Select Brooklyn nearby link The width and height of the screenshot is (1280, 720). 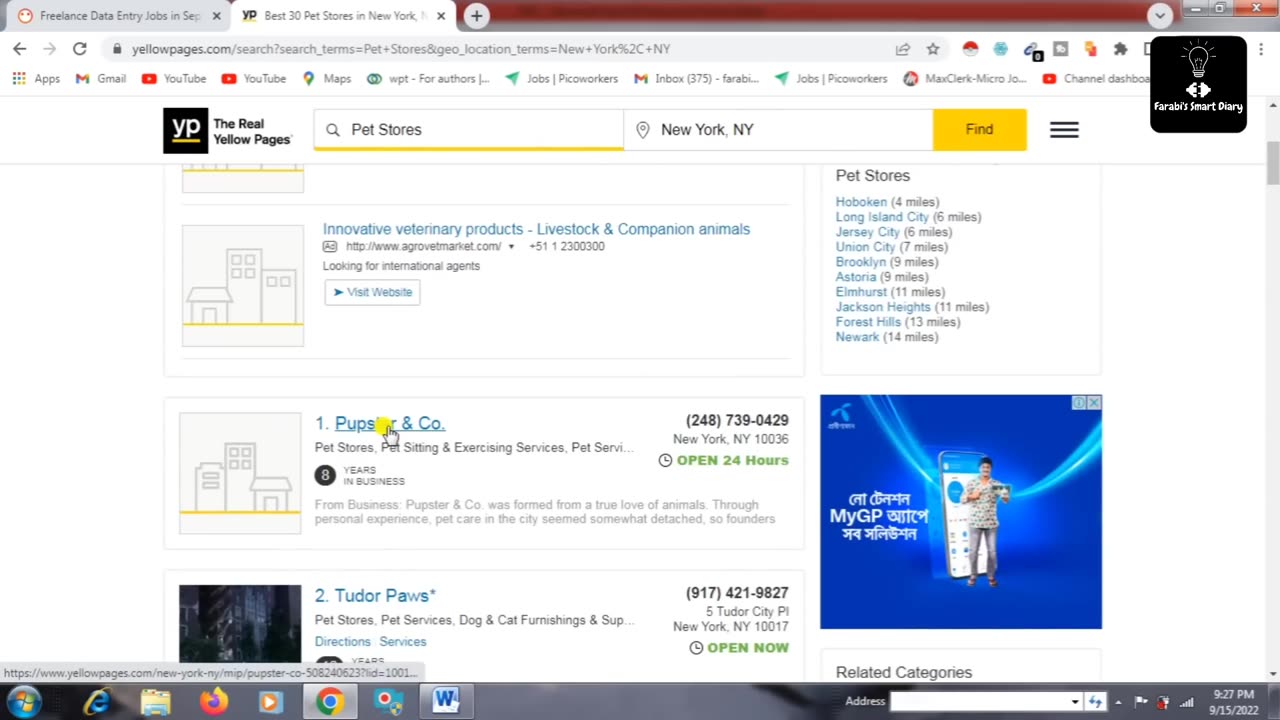click(x=861, y=262)
